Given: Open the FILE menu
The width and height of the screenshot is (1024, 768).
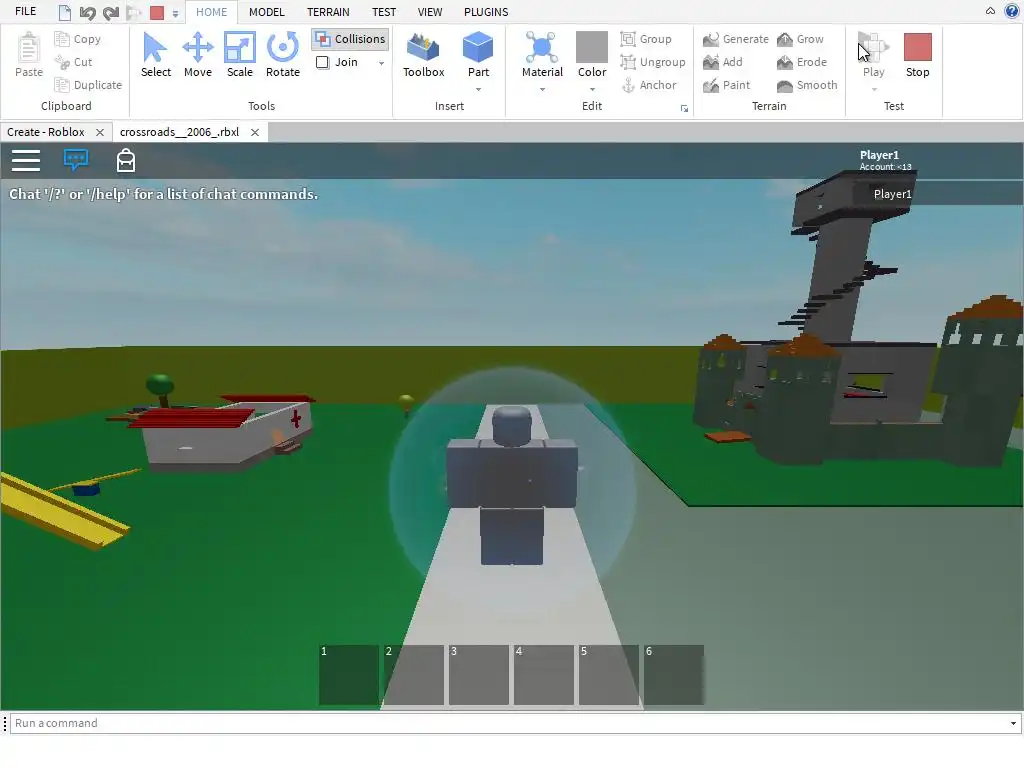Looking at the screenshot, I should 25,12.
